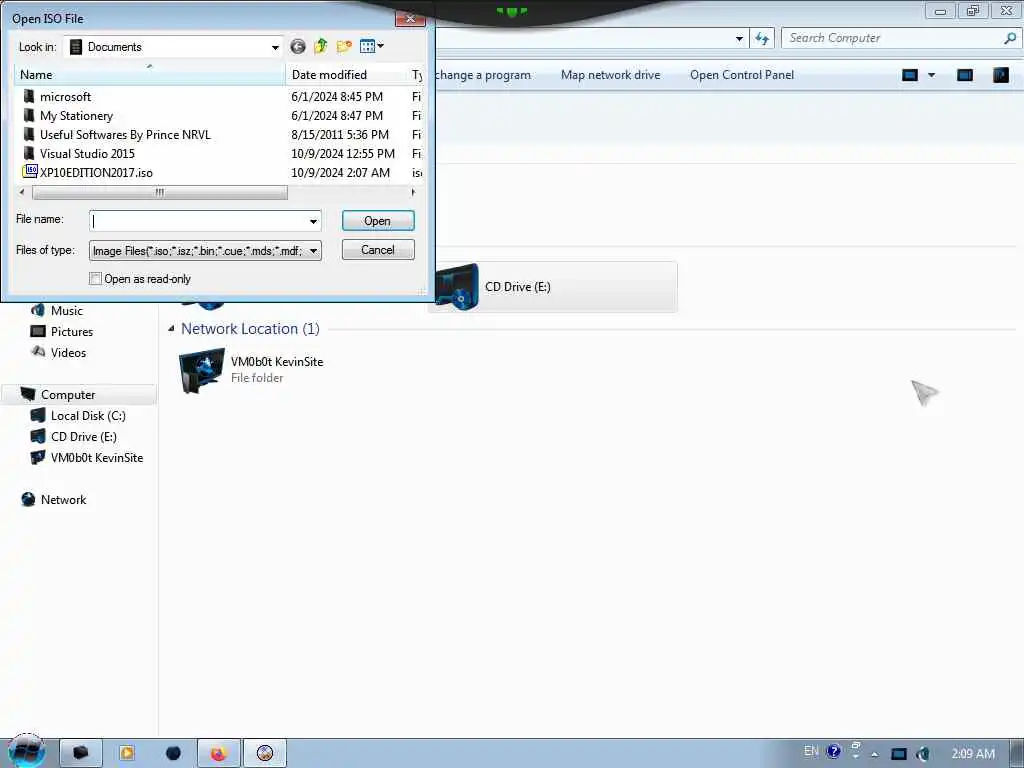The image size is (1024, 768).
Task: Open Firefox from the taskbar
Action: point(219,753)
